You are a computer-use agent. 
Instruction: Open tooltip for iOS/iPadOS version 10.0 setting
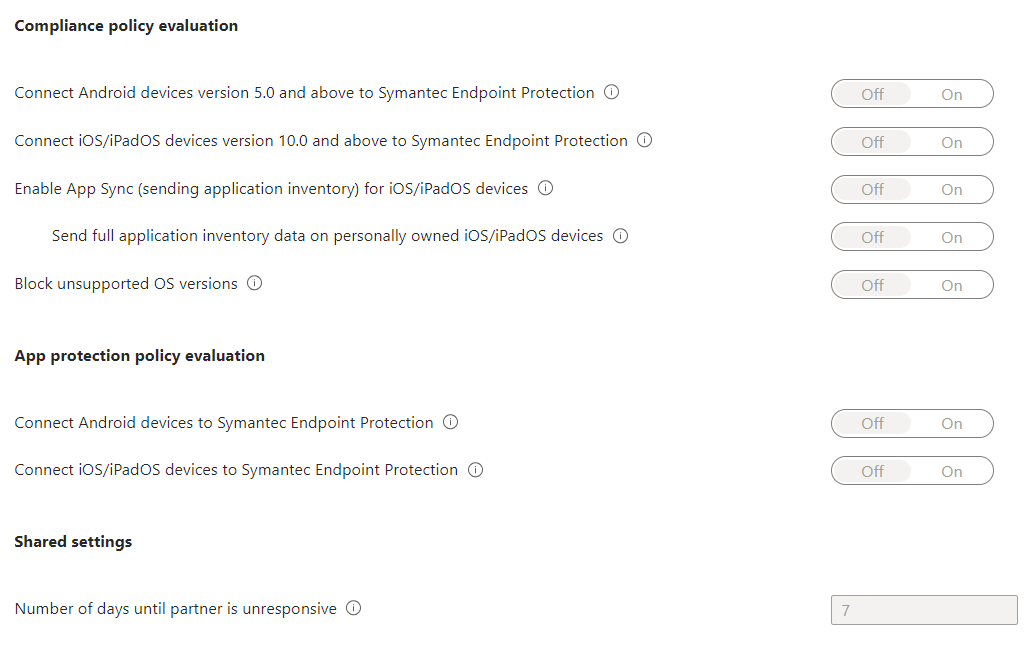645,141
